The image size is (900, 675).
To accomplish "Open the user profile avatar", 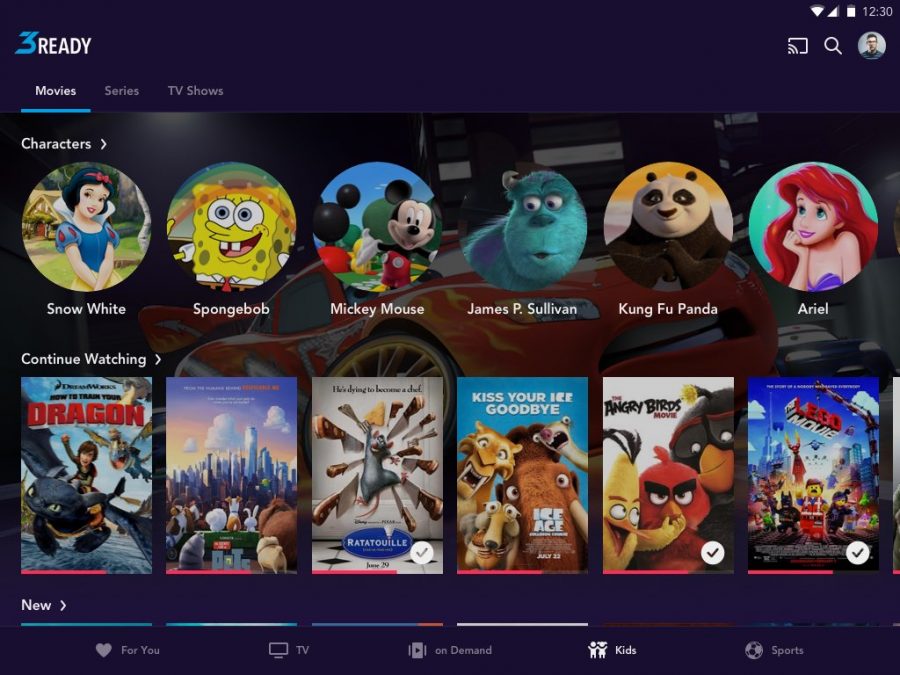I will [871, 45].
